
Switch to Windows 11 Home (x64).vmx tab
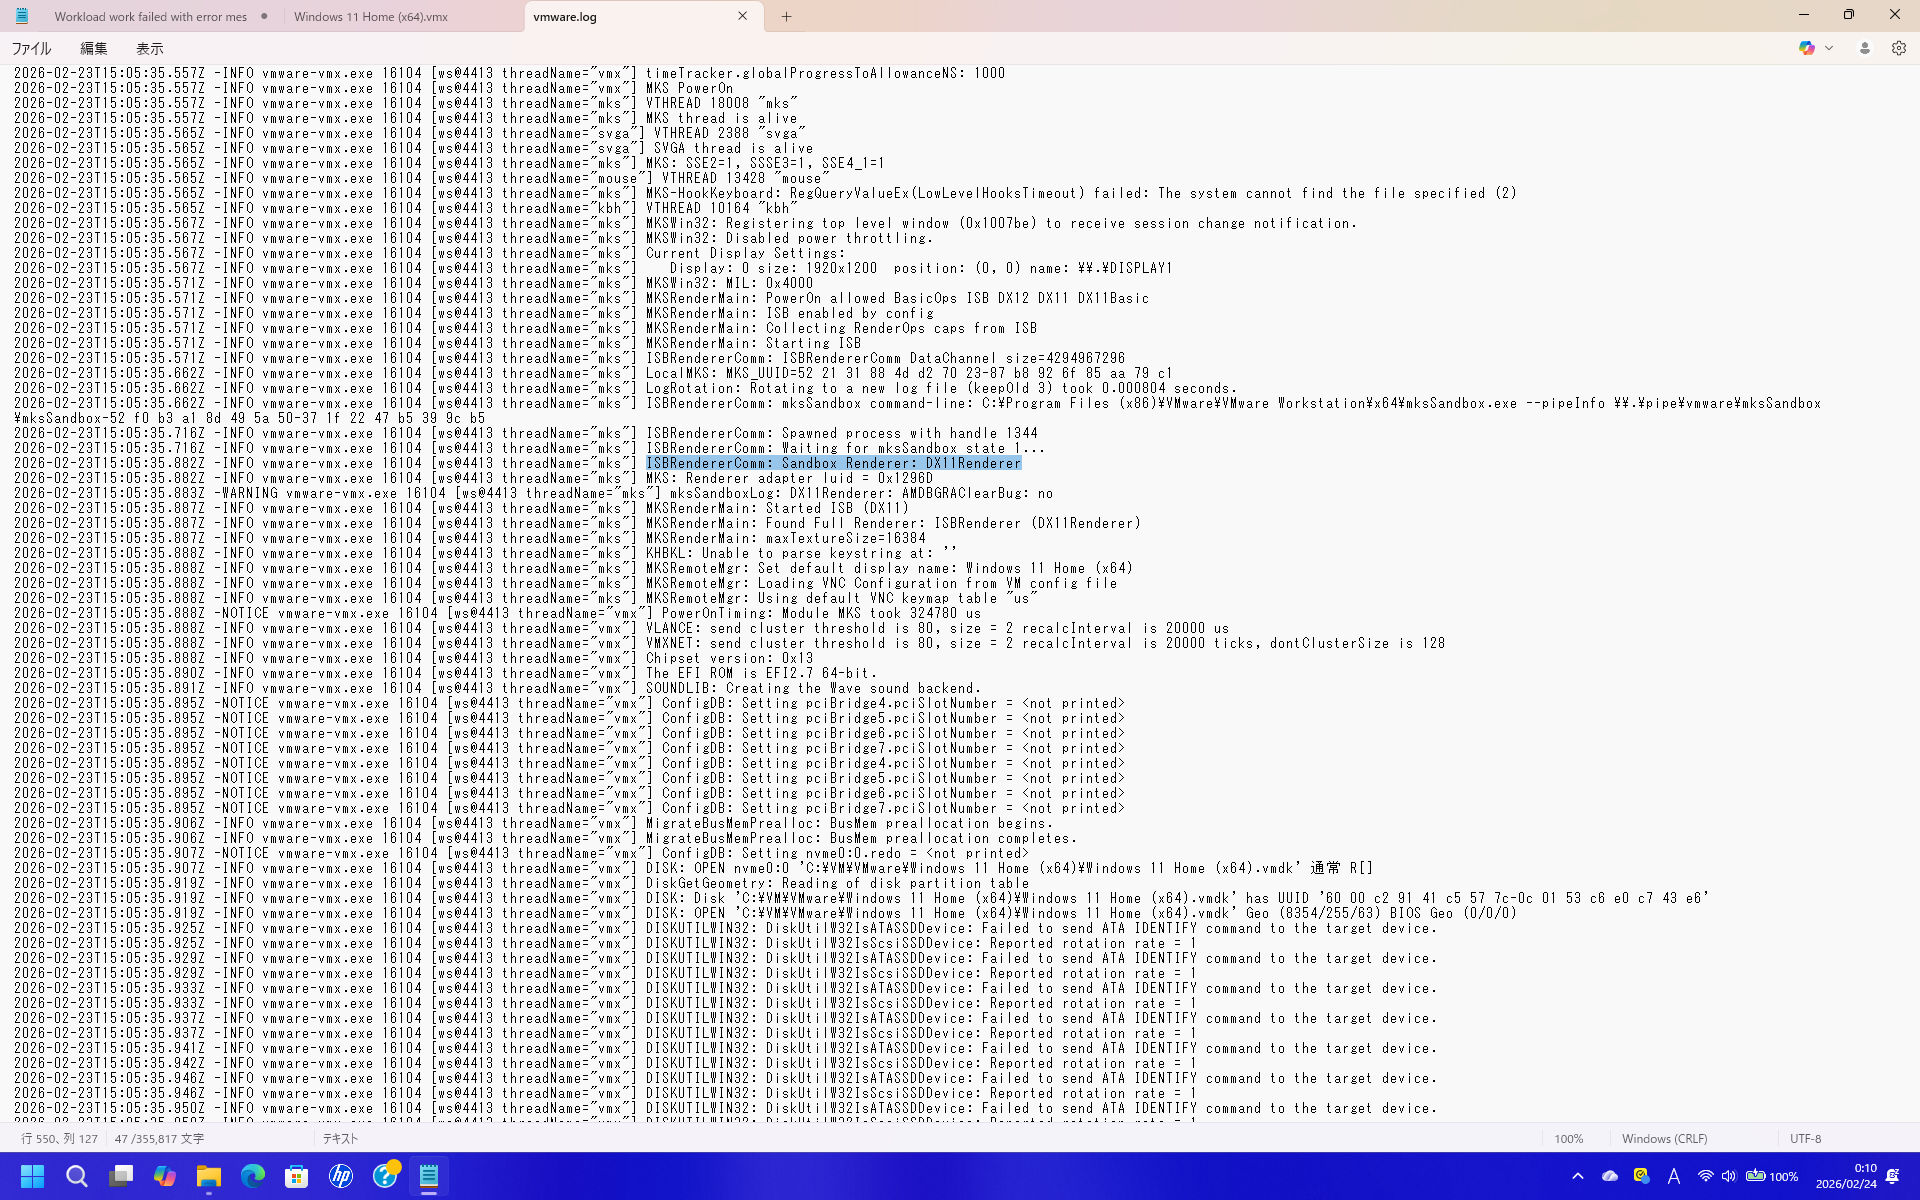pyautogui.click(x=371, y=16)
